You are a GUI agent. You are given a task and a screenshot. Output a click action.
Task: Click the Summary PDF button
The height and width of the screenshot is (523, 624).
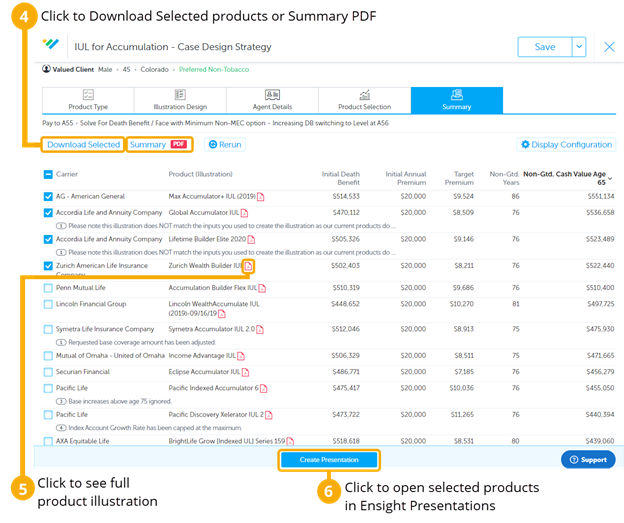(x=159, y=144)
